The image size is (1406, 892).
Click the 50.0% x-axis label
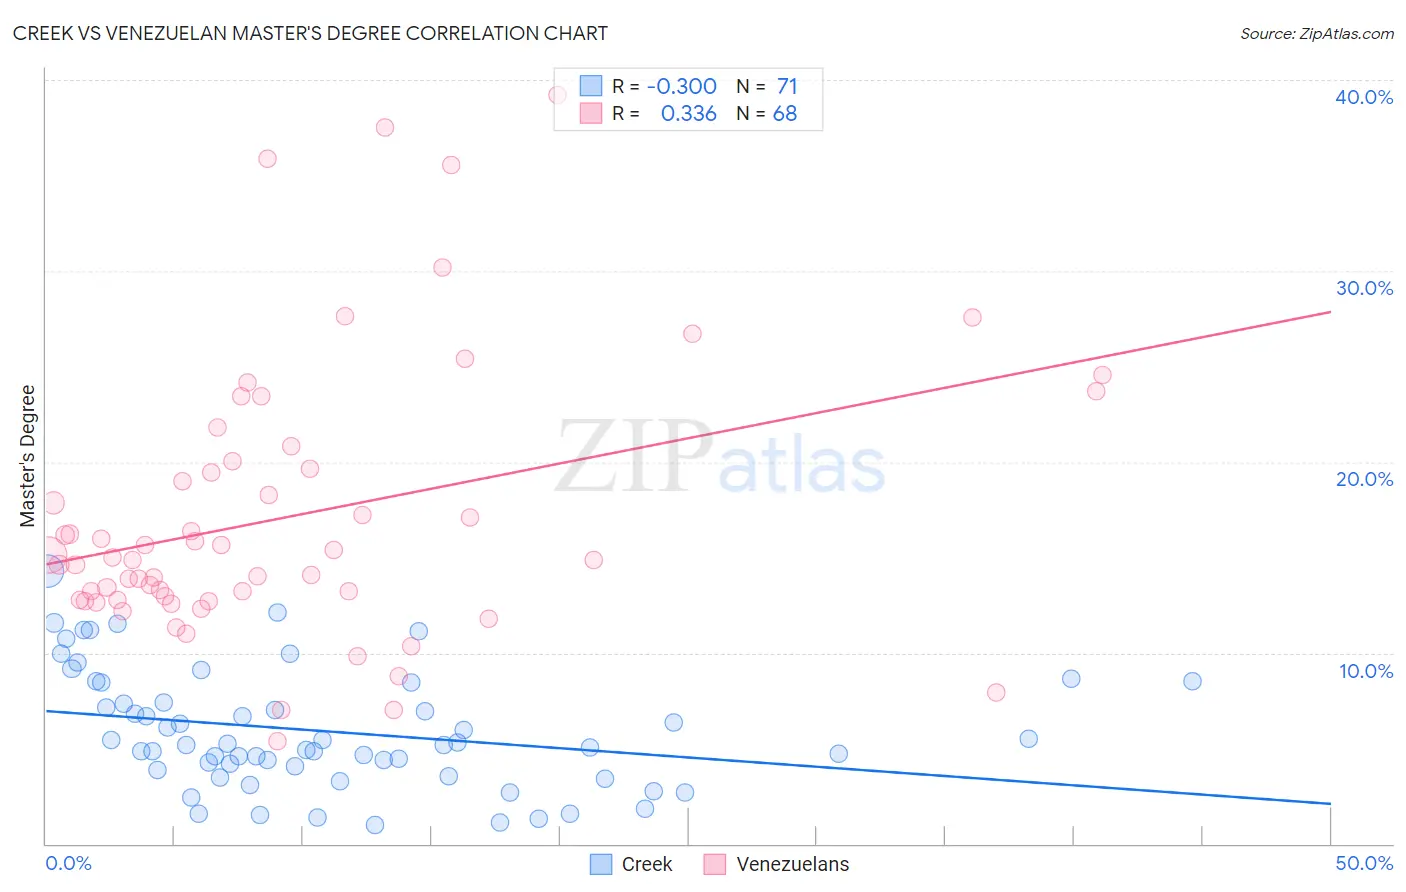pos(1364,863)
